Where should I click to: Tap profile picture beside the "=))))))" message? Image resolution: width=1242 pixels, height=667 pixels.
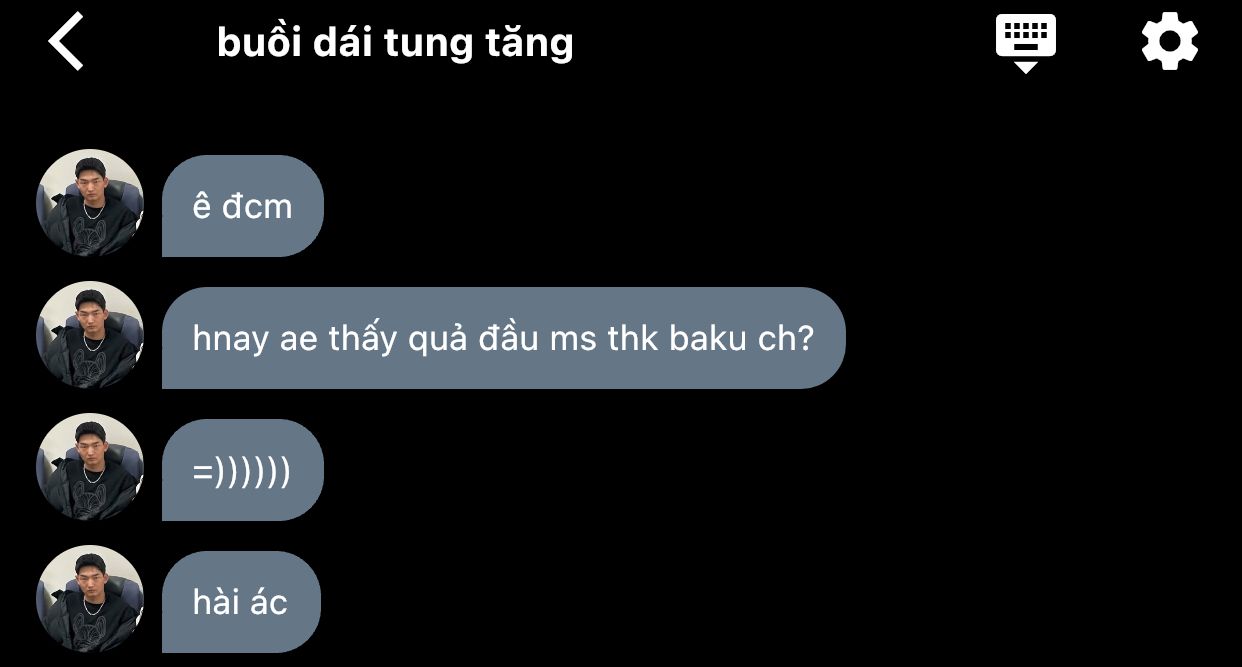pyautogui.click(x=90, y=467)
